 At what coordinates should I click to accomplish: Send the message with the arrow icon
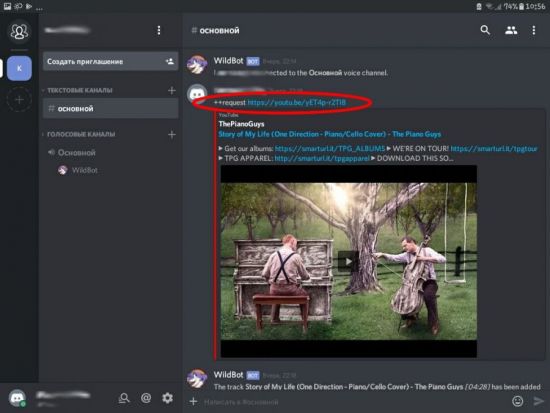538,401
